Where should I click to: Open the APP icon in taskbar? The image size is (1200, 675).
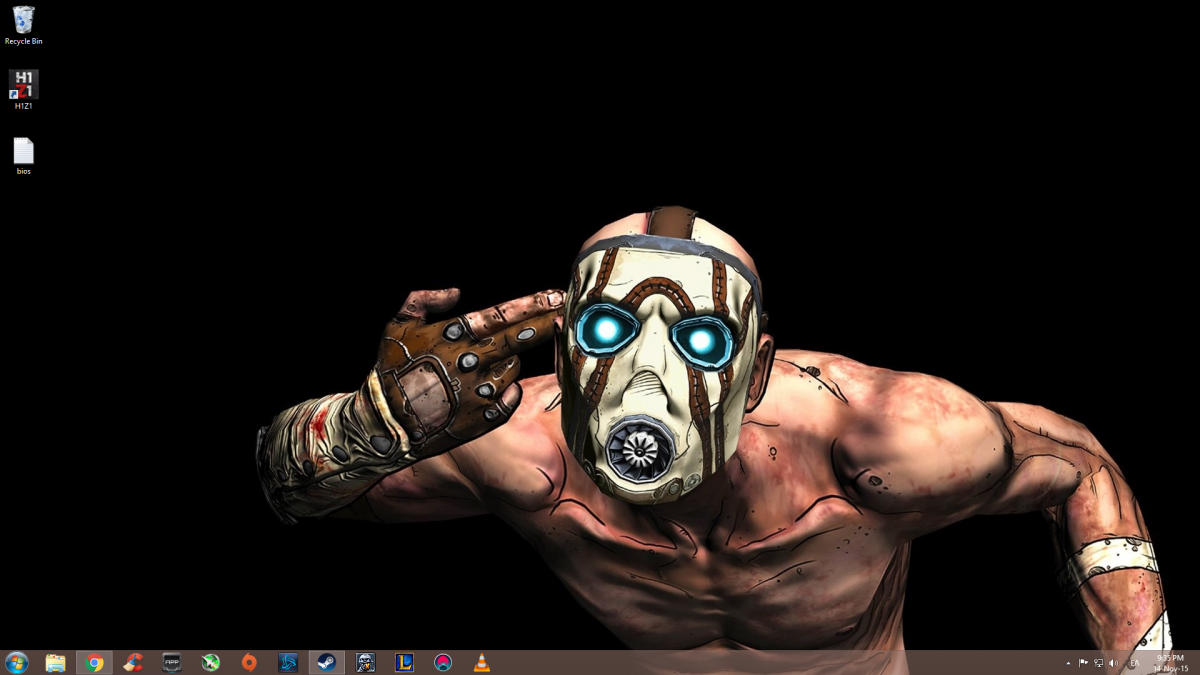(x=172, y=663)
